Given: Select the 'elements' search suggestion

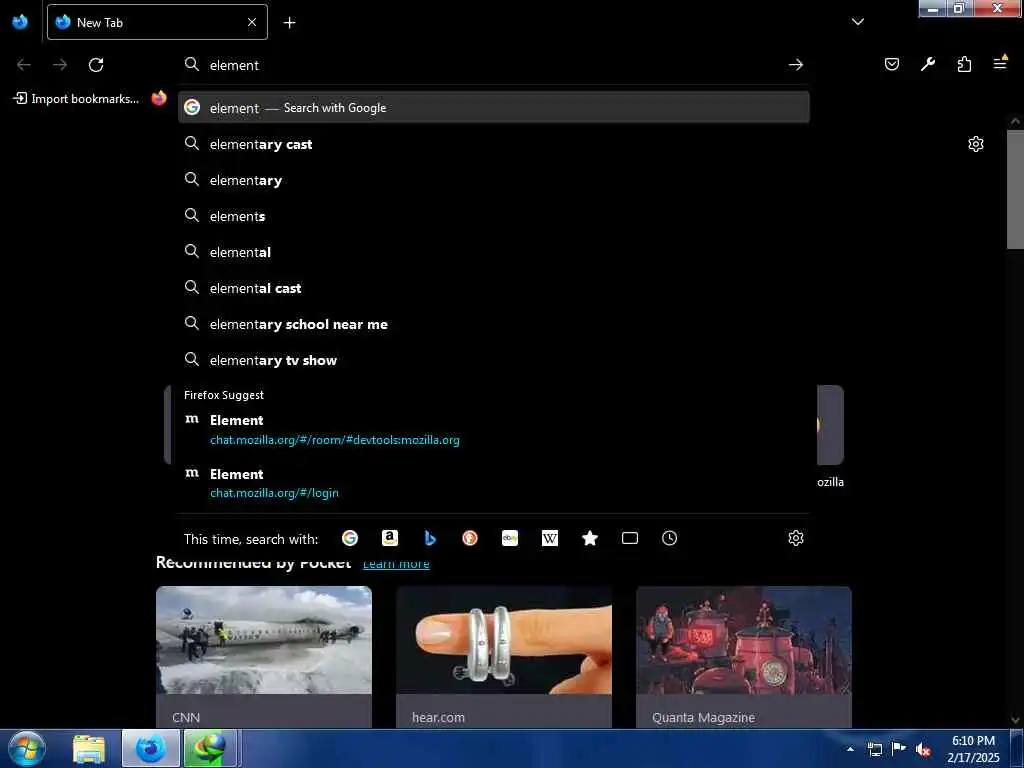Looking at the screenshot, I should click(494, 216).
